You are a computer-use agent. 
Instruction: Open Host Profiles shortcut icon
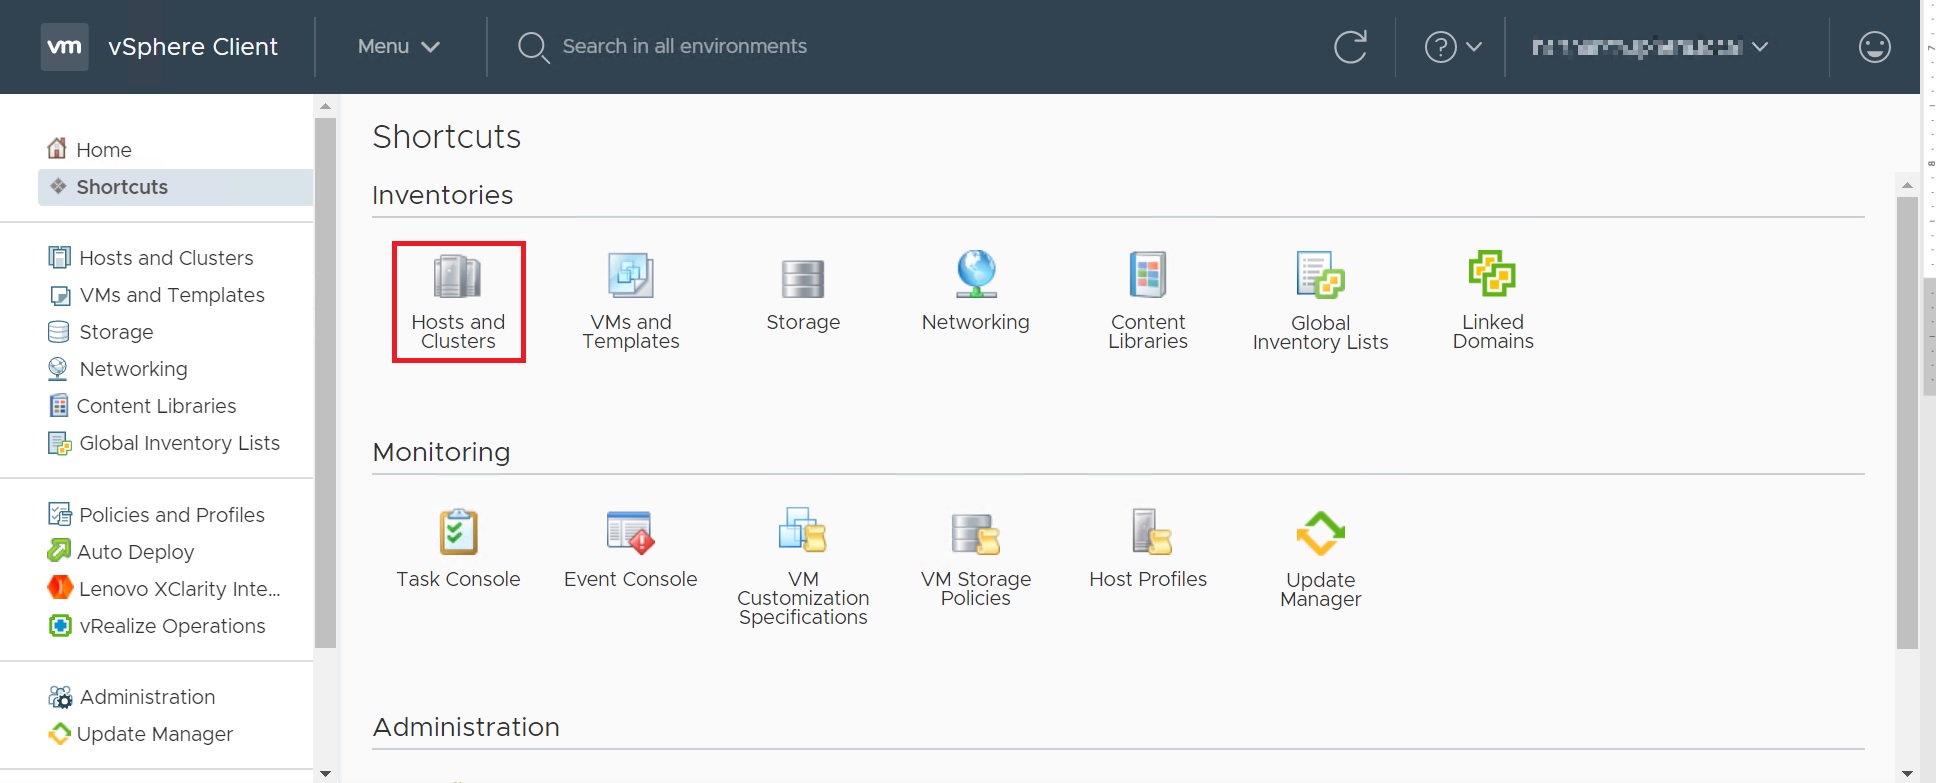click(1151, 531)
